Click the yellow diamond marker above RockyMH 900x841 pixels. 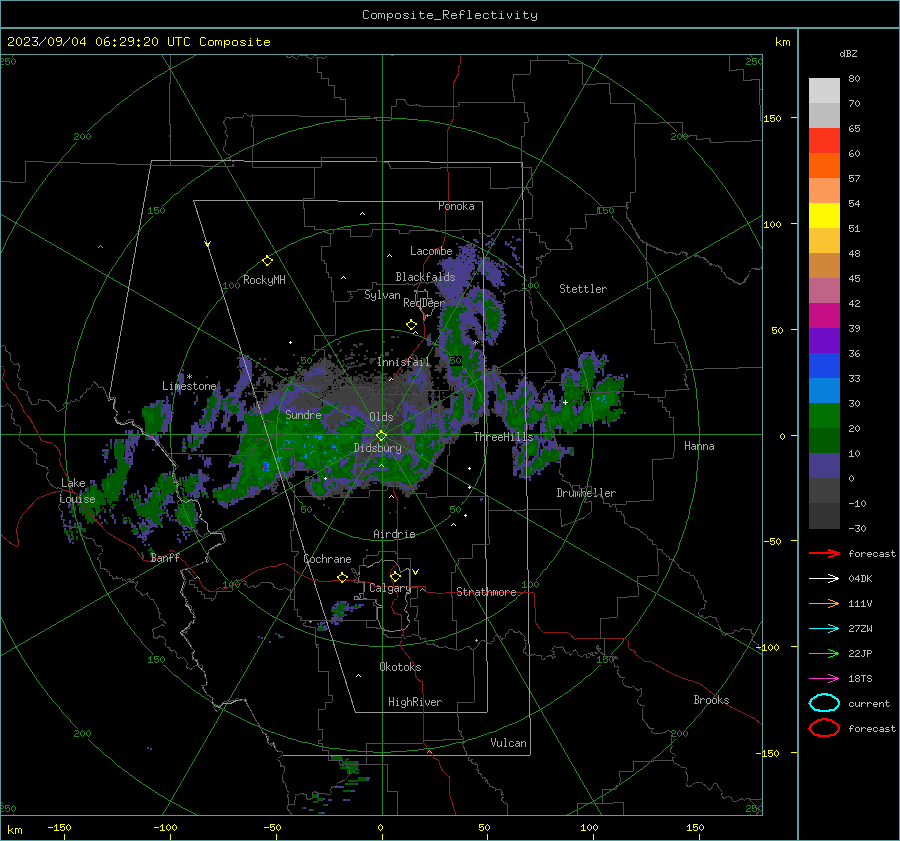[267, 261]
